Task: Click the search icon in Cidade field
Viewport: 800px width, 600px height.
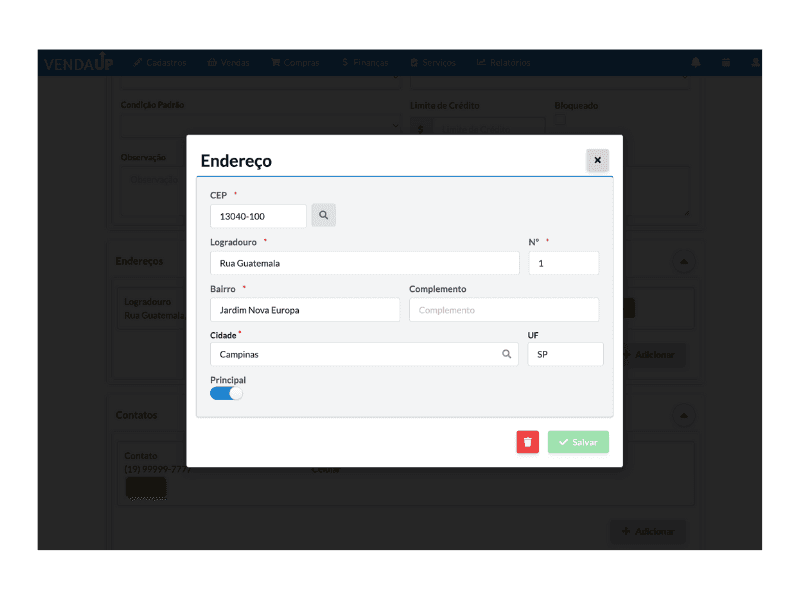Action: 507,354
